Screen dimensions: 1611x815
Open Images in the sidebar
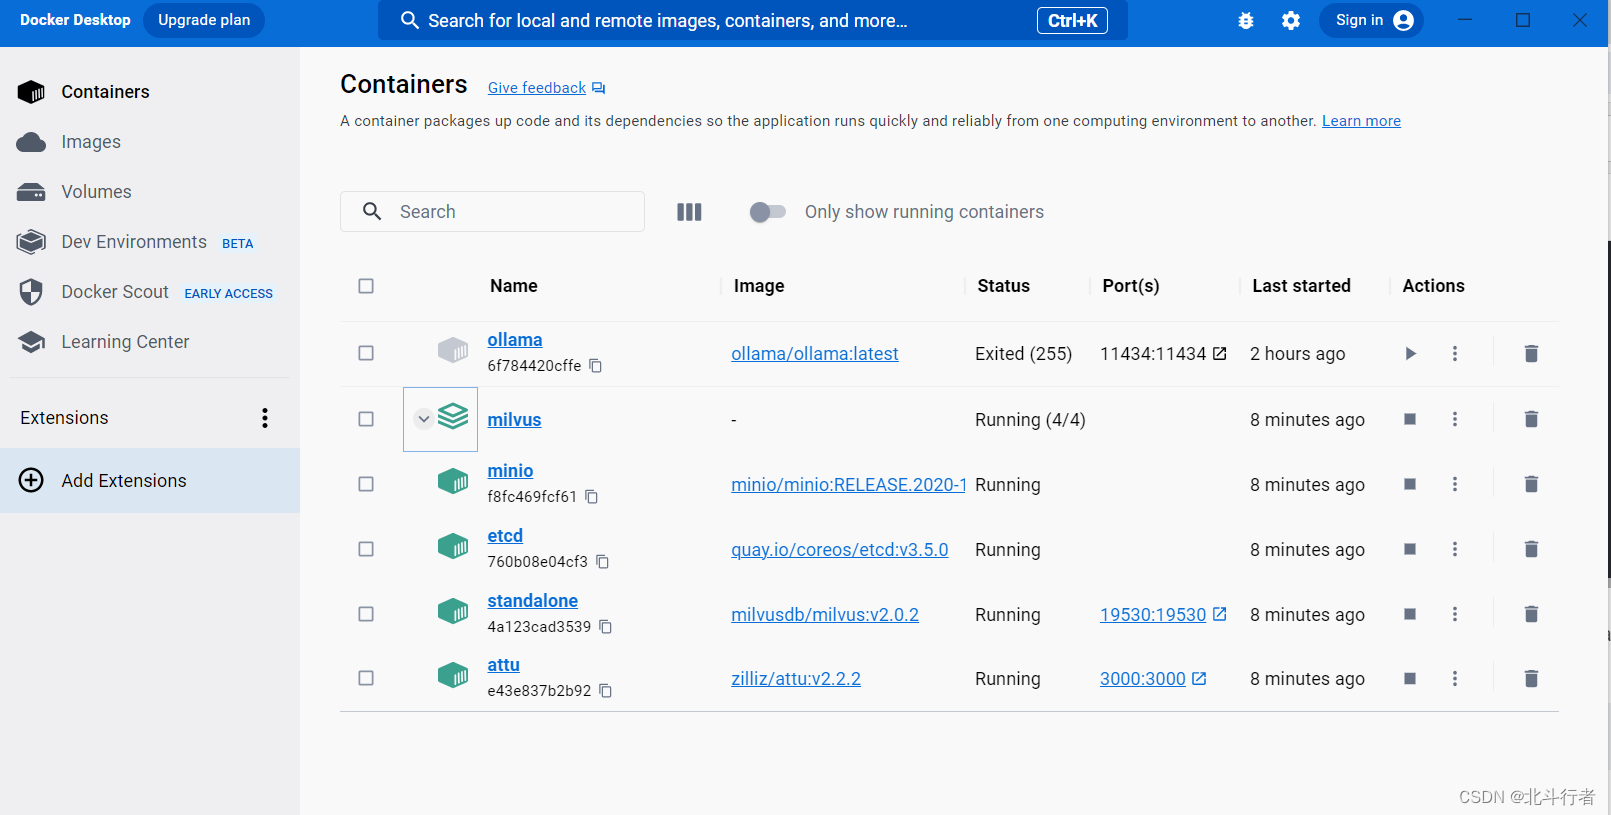coord(150,142)
